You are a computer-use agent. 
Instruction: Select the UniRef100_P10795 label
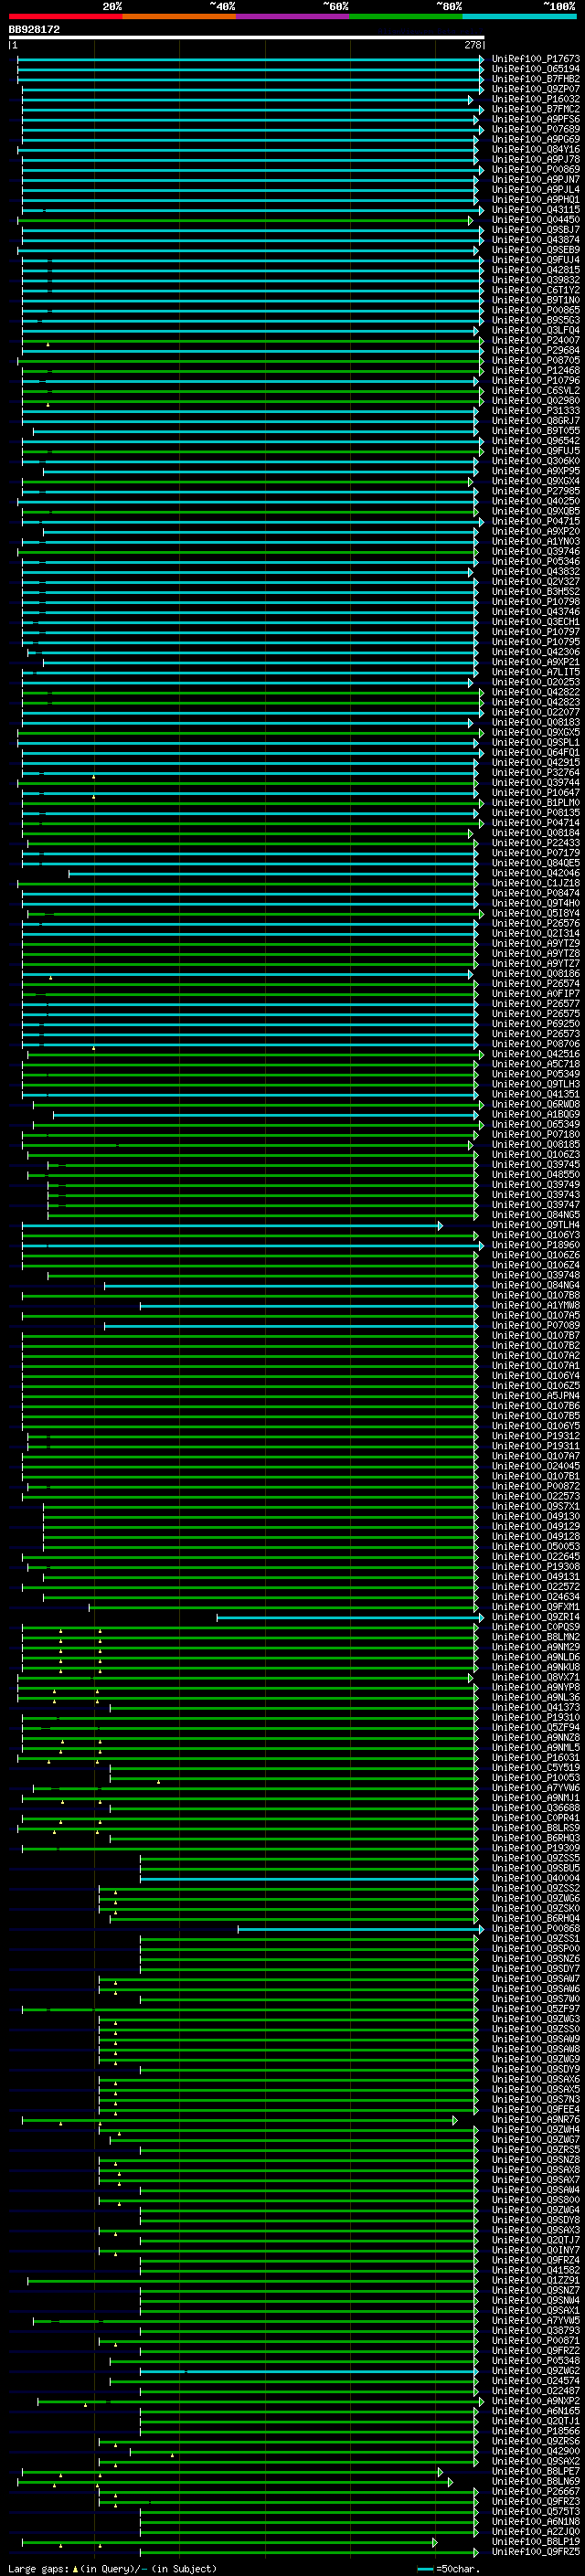pos(536,642)
